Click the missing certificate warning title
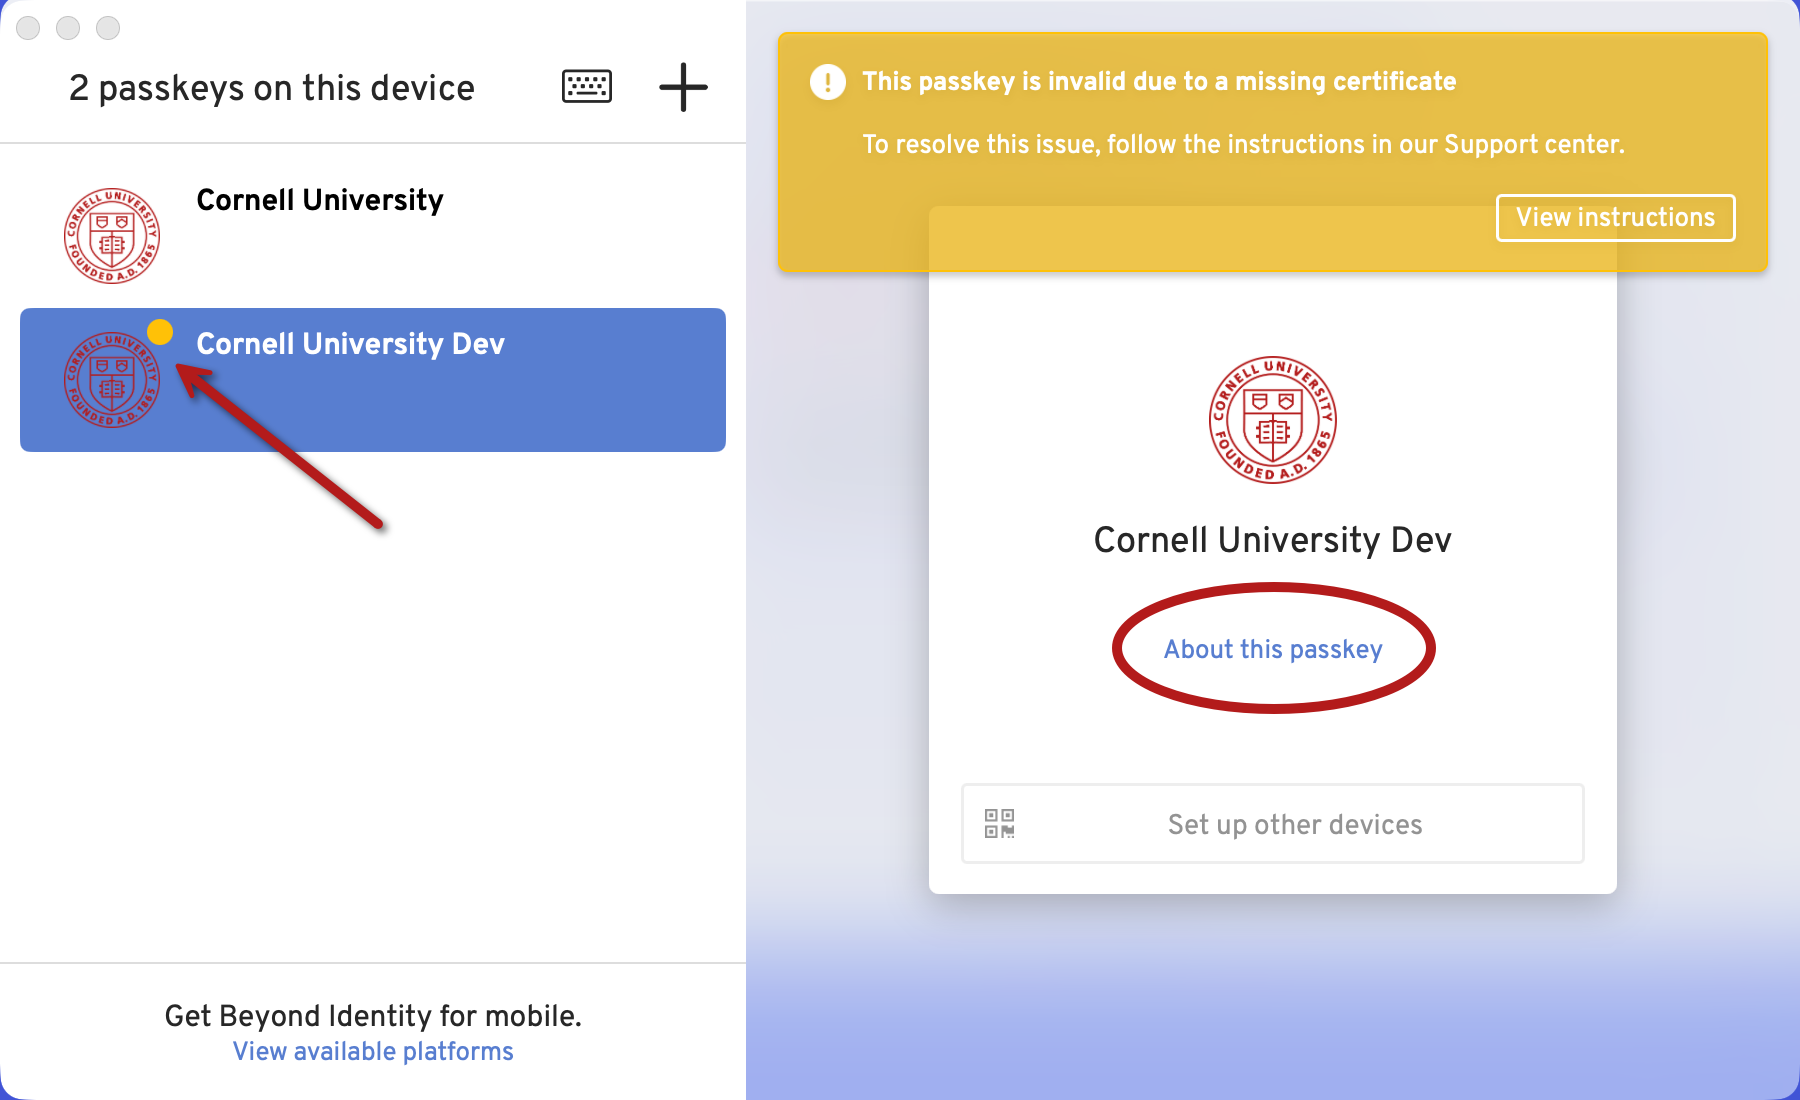This screenshot has width=1800, height=1100. (x=1159, y=82)
